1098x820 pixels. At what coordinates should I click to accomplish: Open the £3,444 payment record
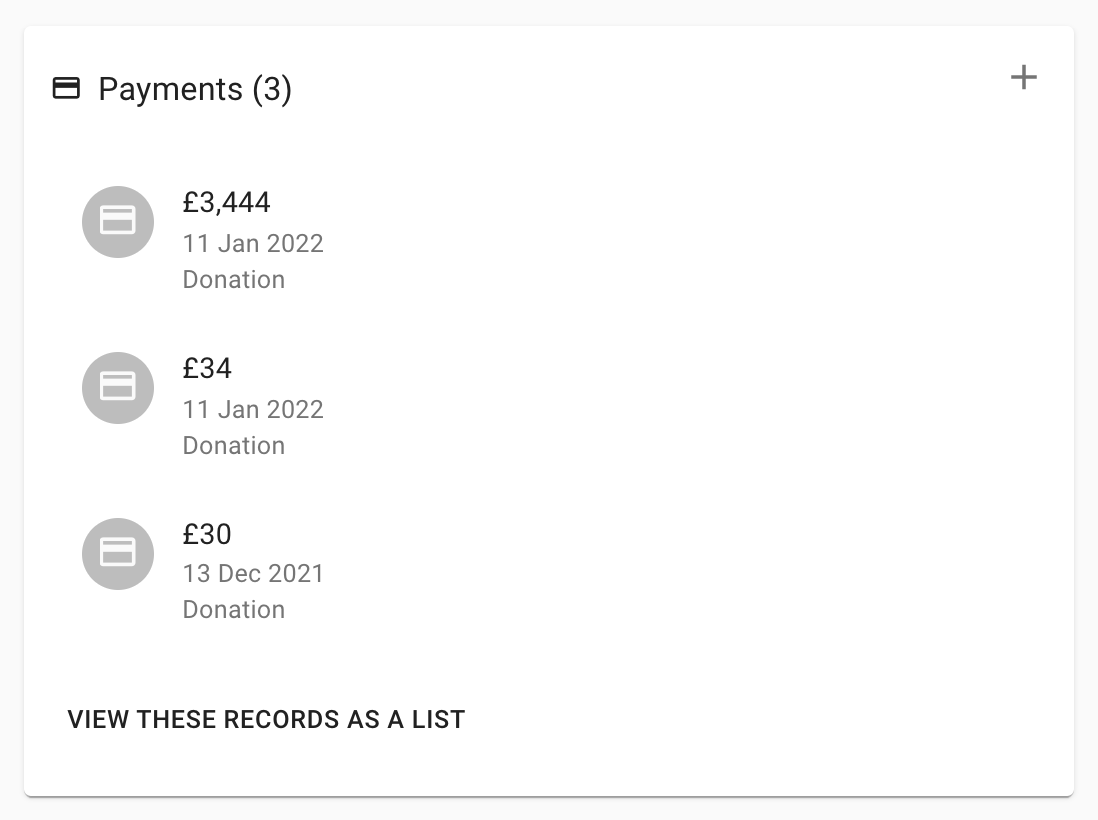pos(226,203)
